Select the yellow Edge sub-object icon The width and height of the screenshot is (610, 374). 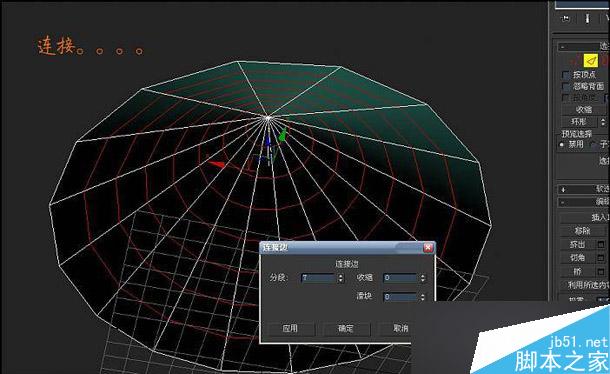tap(591, 60)
